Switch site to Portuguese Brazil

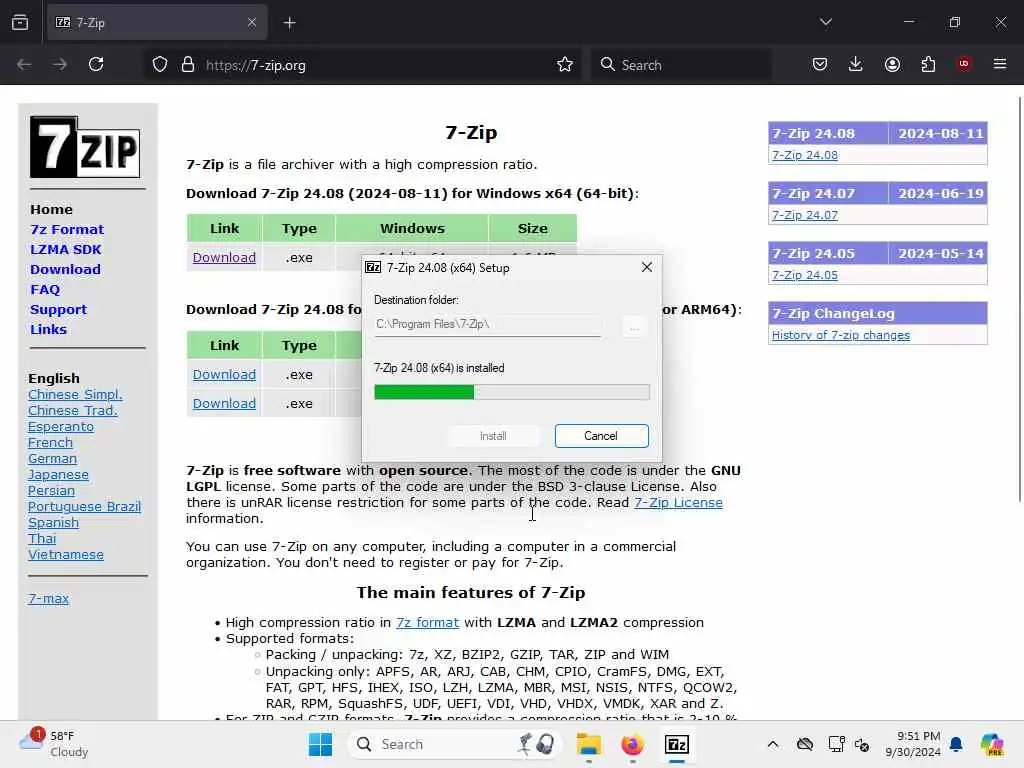pyautogui.click(x=84, y=507)
